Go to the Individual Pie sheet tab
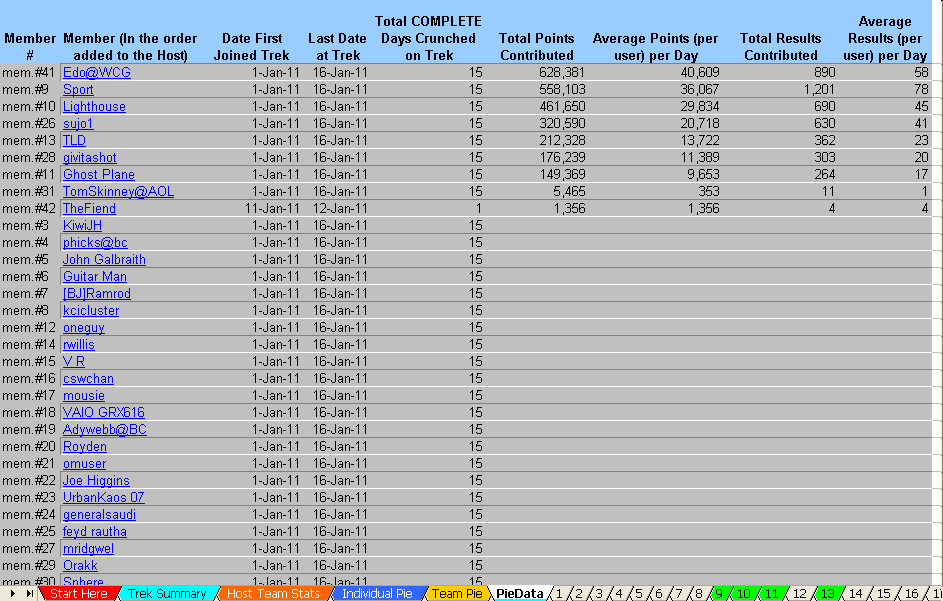 point(376,594)
